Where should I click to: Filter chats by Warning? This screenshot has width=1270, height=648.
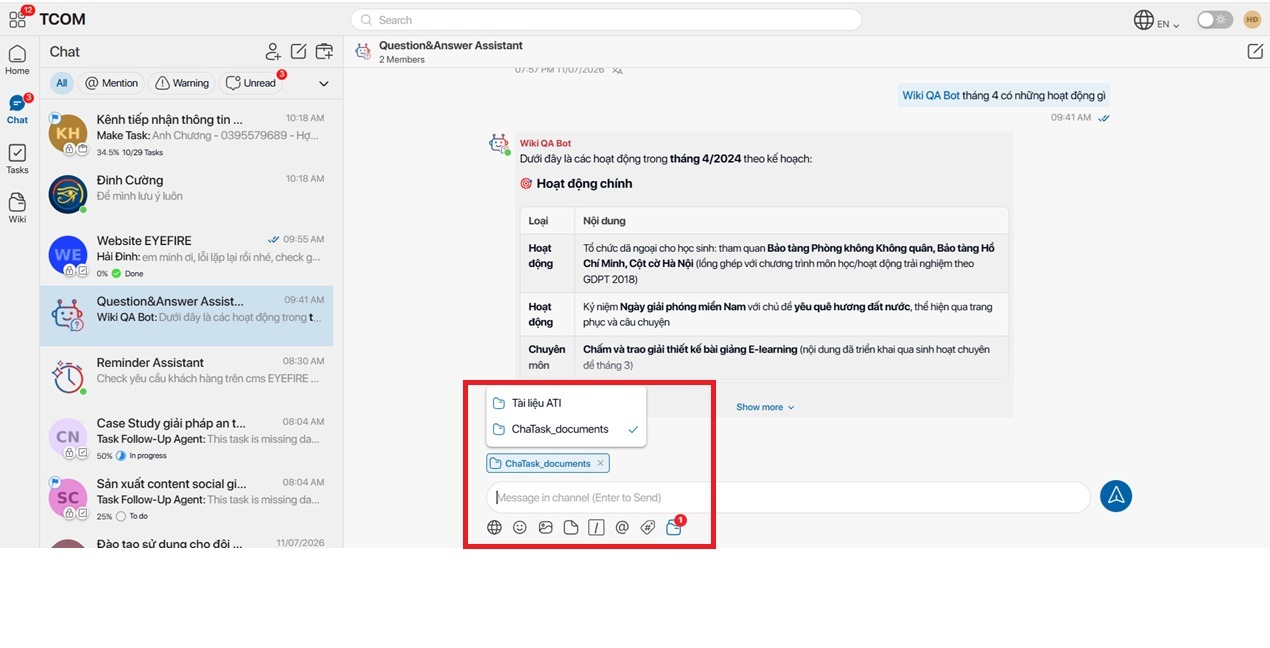pyautogui.click(x=182, y=83)
